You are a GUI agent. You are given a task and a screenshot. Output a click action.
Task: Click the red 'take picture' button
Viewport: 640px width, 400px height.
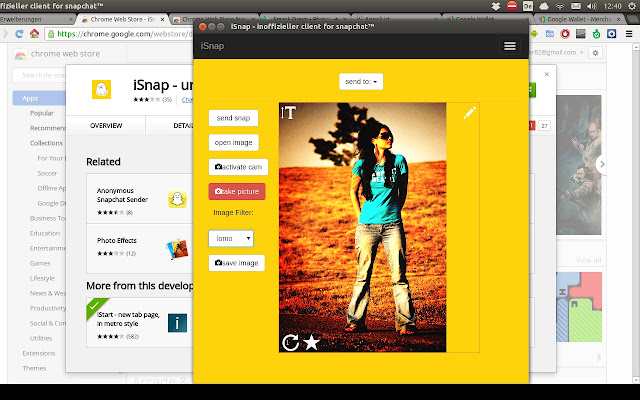237,191
